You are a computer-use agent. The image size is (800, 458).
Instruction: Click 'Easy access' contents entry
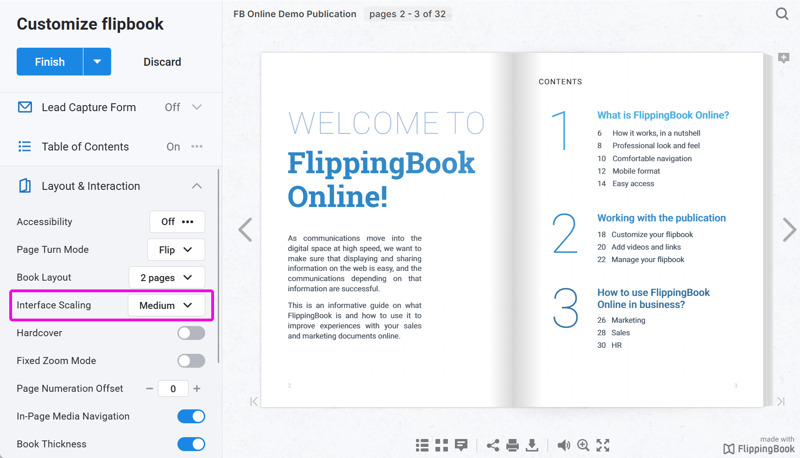click(633, 184)
